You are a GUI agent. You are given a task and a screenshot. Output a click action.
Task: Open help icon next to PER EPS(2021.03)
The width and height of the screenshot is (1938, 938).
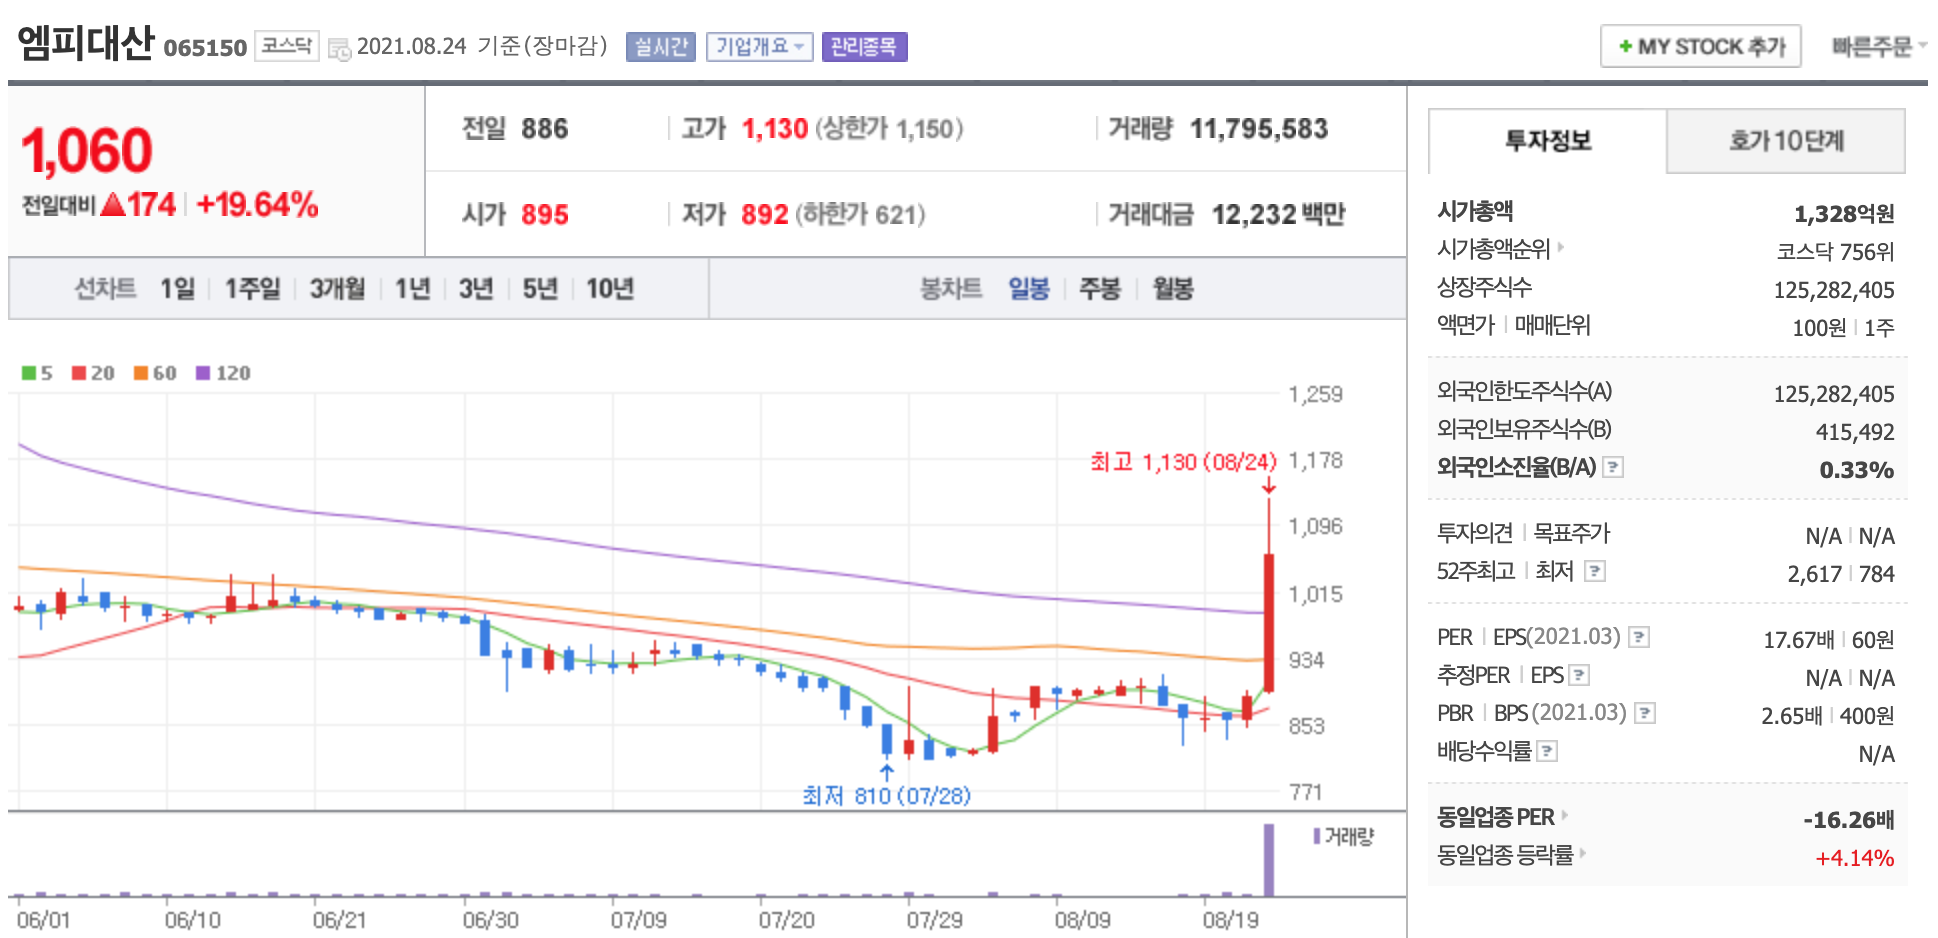point(1638,637)
